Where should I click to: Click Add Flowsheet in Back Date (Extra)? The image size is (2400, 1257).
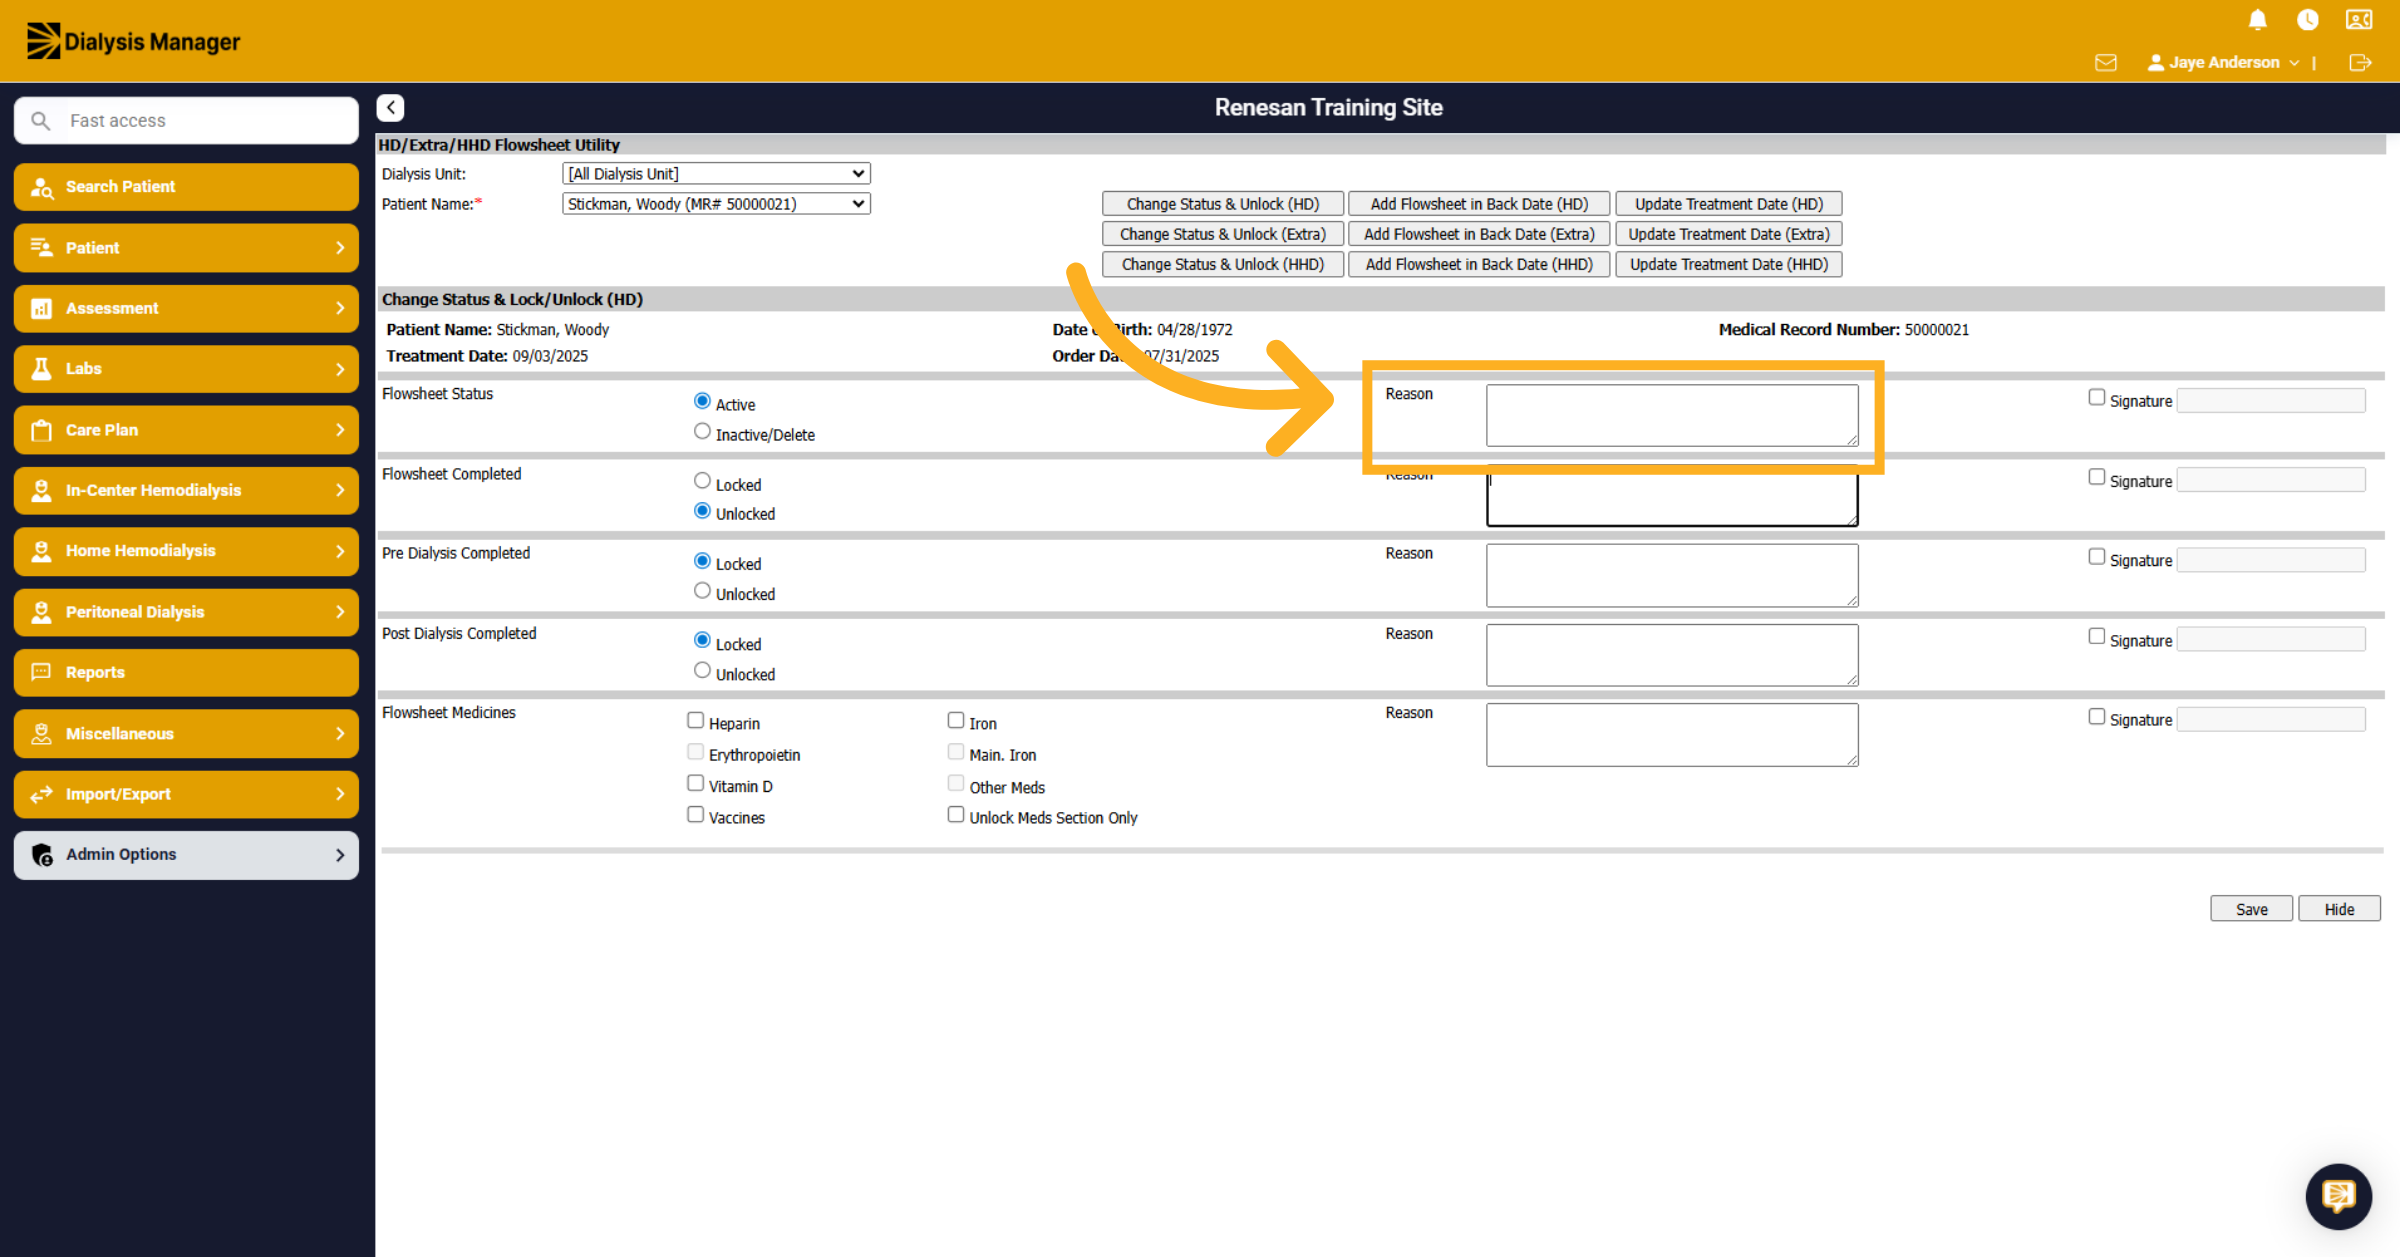point(1479,234)
